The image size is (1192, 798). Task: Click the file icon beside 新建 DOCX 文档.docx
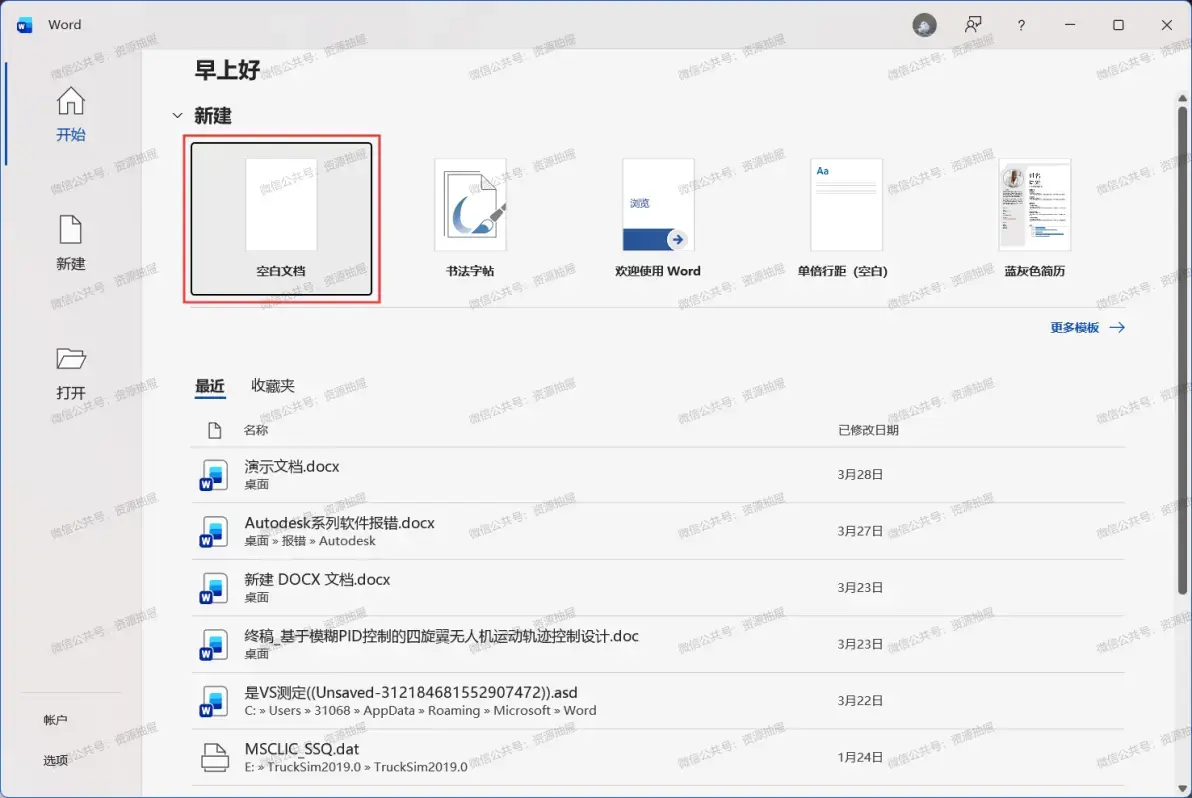point(214,588)
